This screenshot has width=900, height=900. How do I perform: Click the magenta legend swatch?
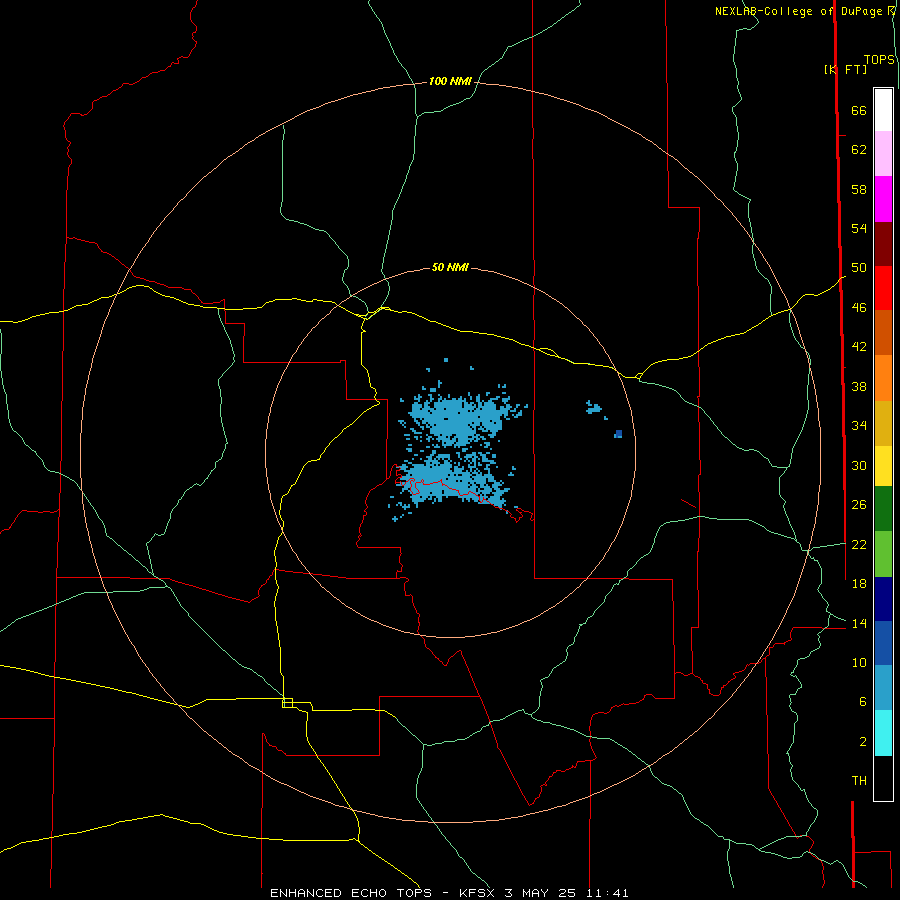(x=883, y=199)
